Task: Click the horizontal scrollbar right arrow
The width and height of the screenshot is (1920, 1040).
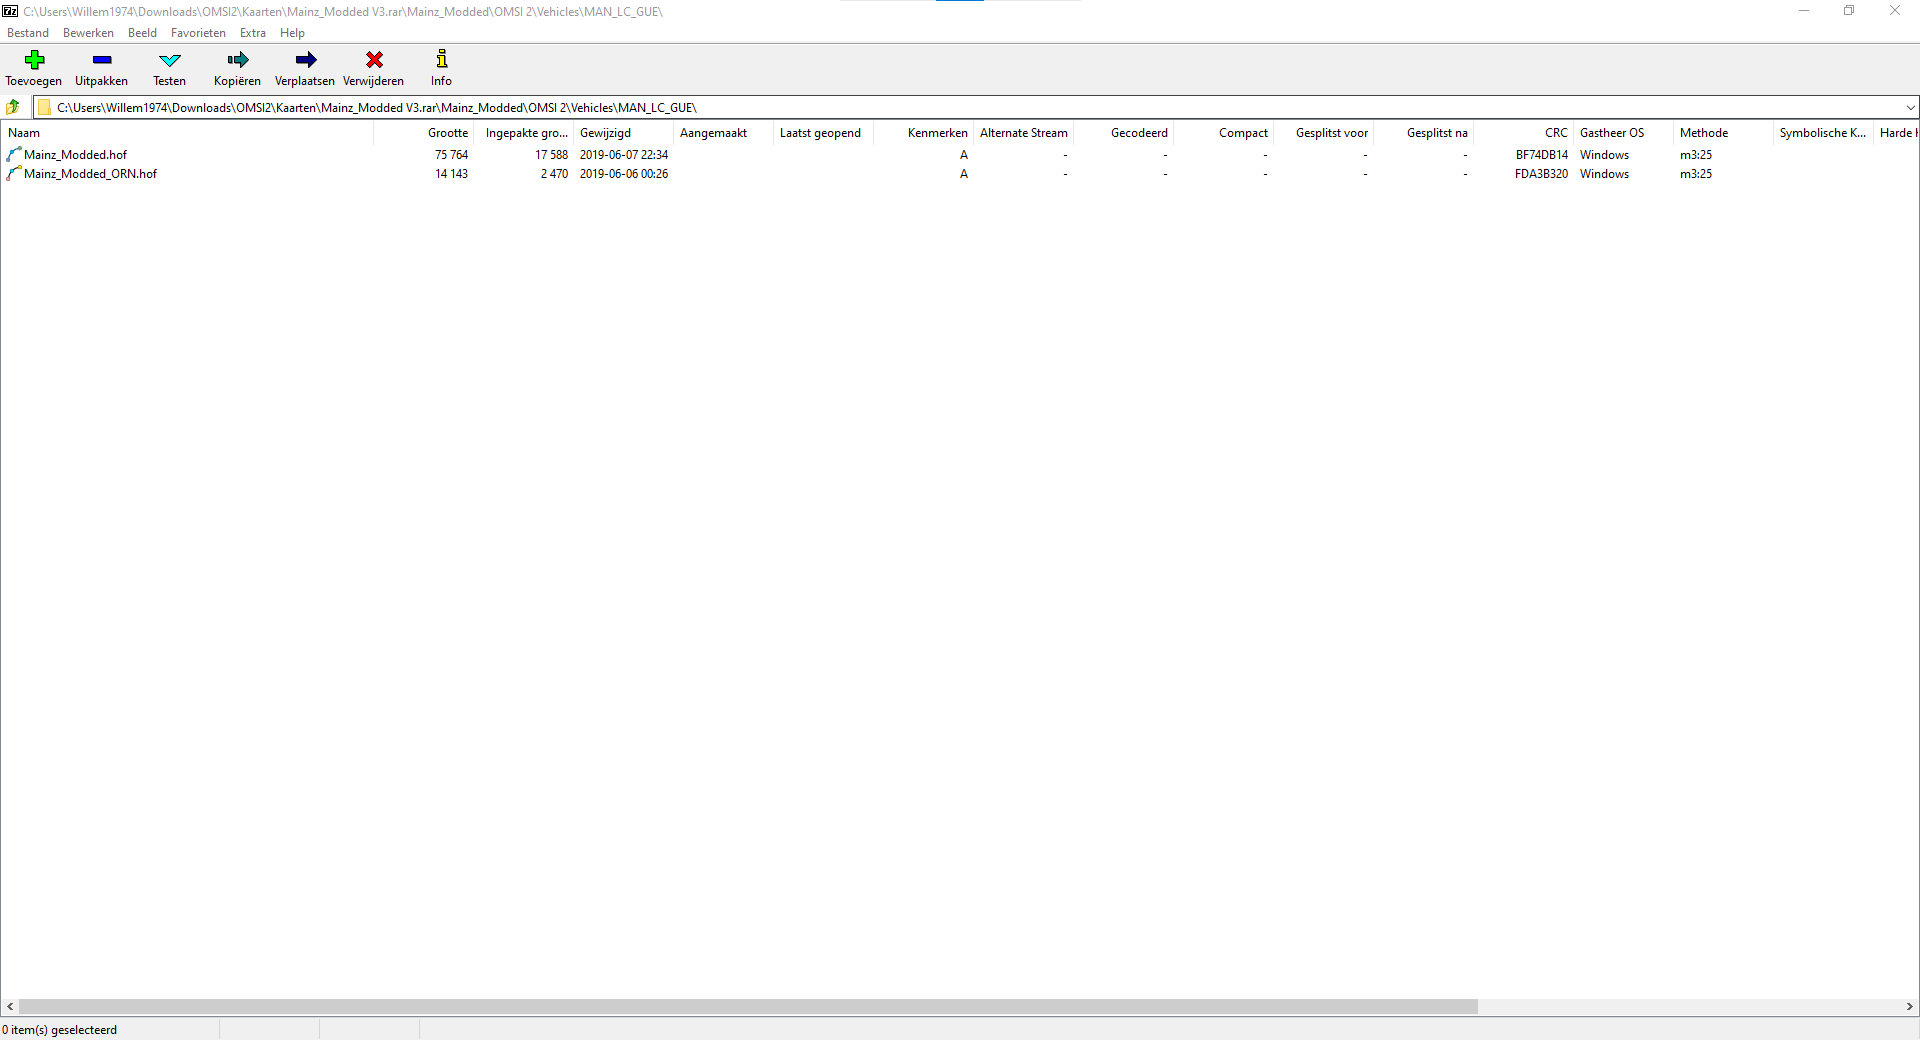Action: click(x=1909, y=1007)
